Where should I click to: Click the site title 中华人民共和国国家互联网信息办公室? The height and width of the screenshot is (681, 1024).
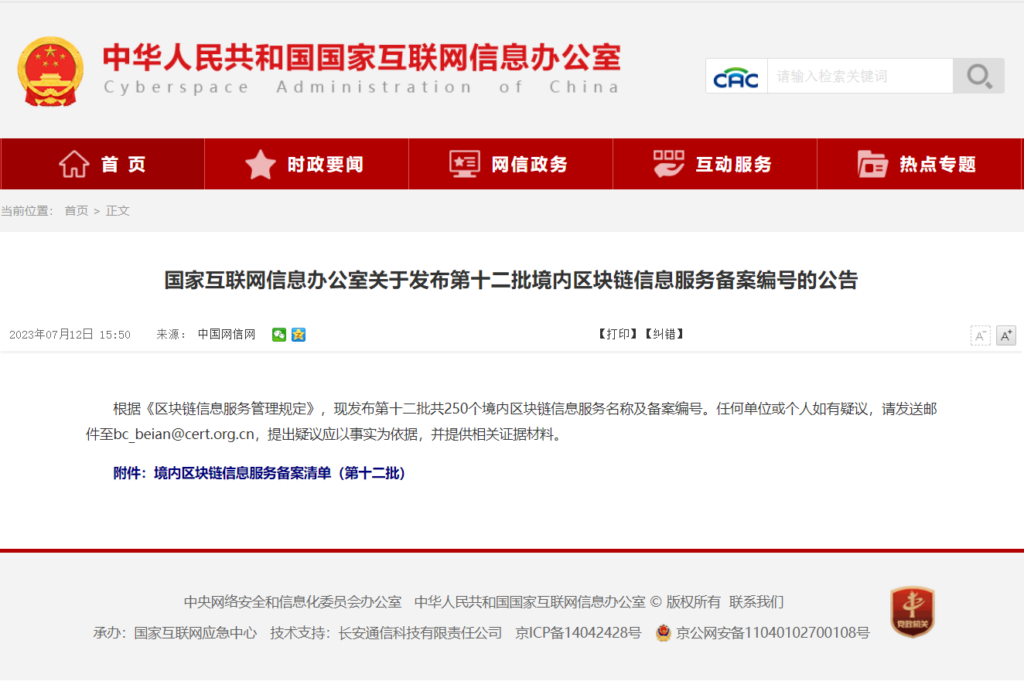(x=362, y=57)
